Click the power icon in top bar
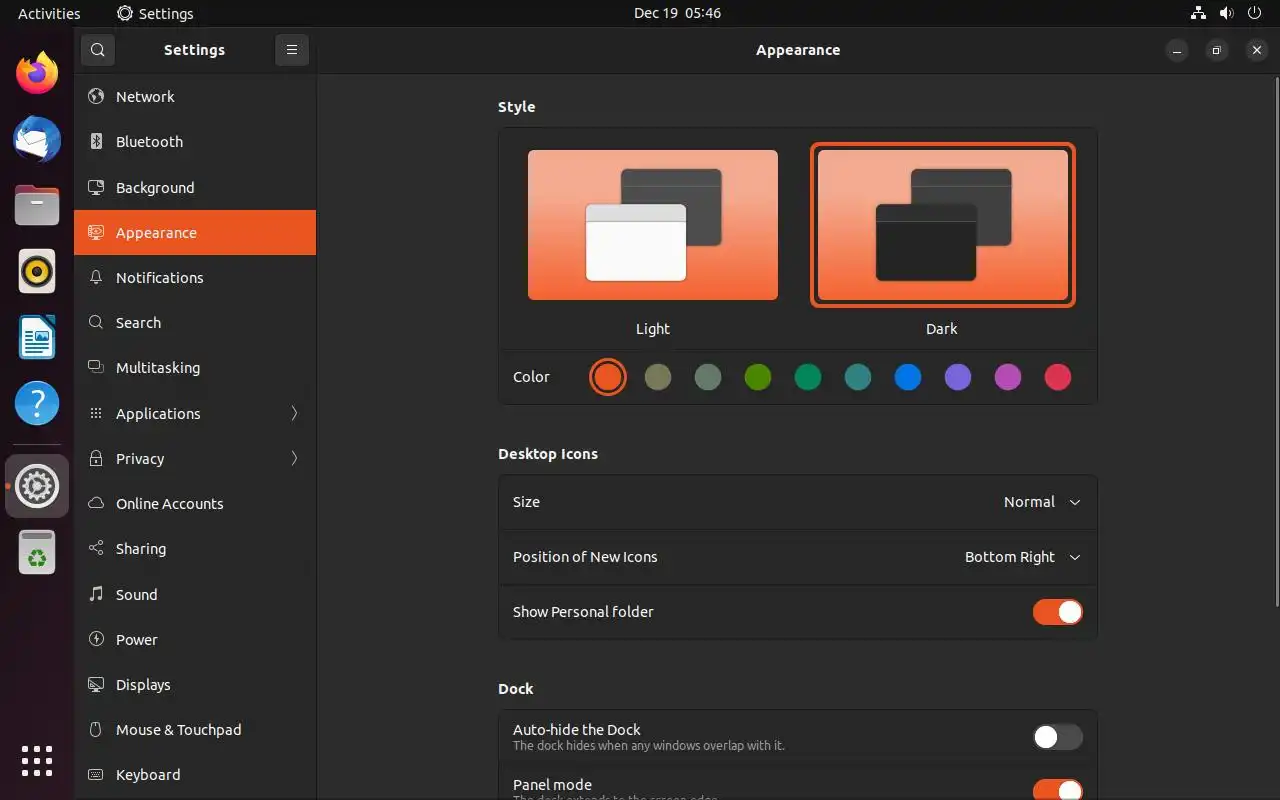 1254,13
